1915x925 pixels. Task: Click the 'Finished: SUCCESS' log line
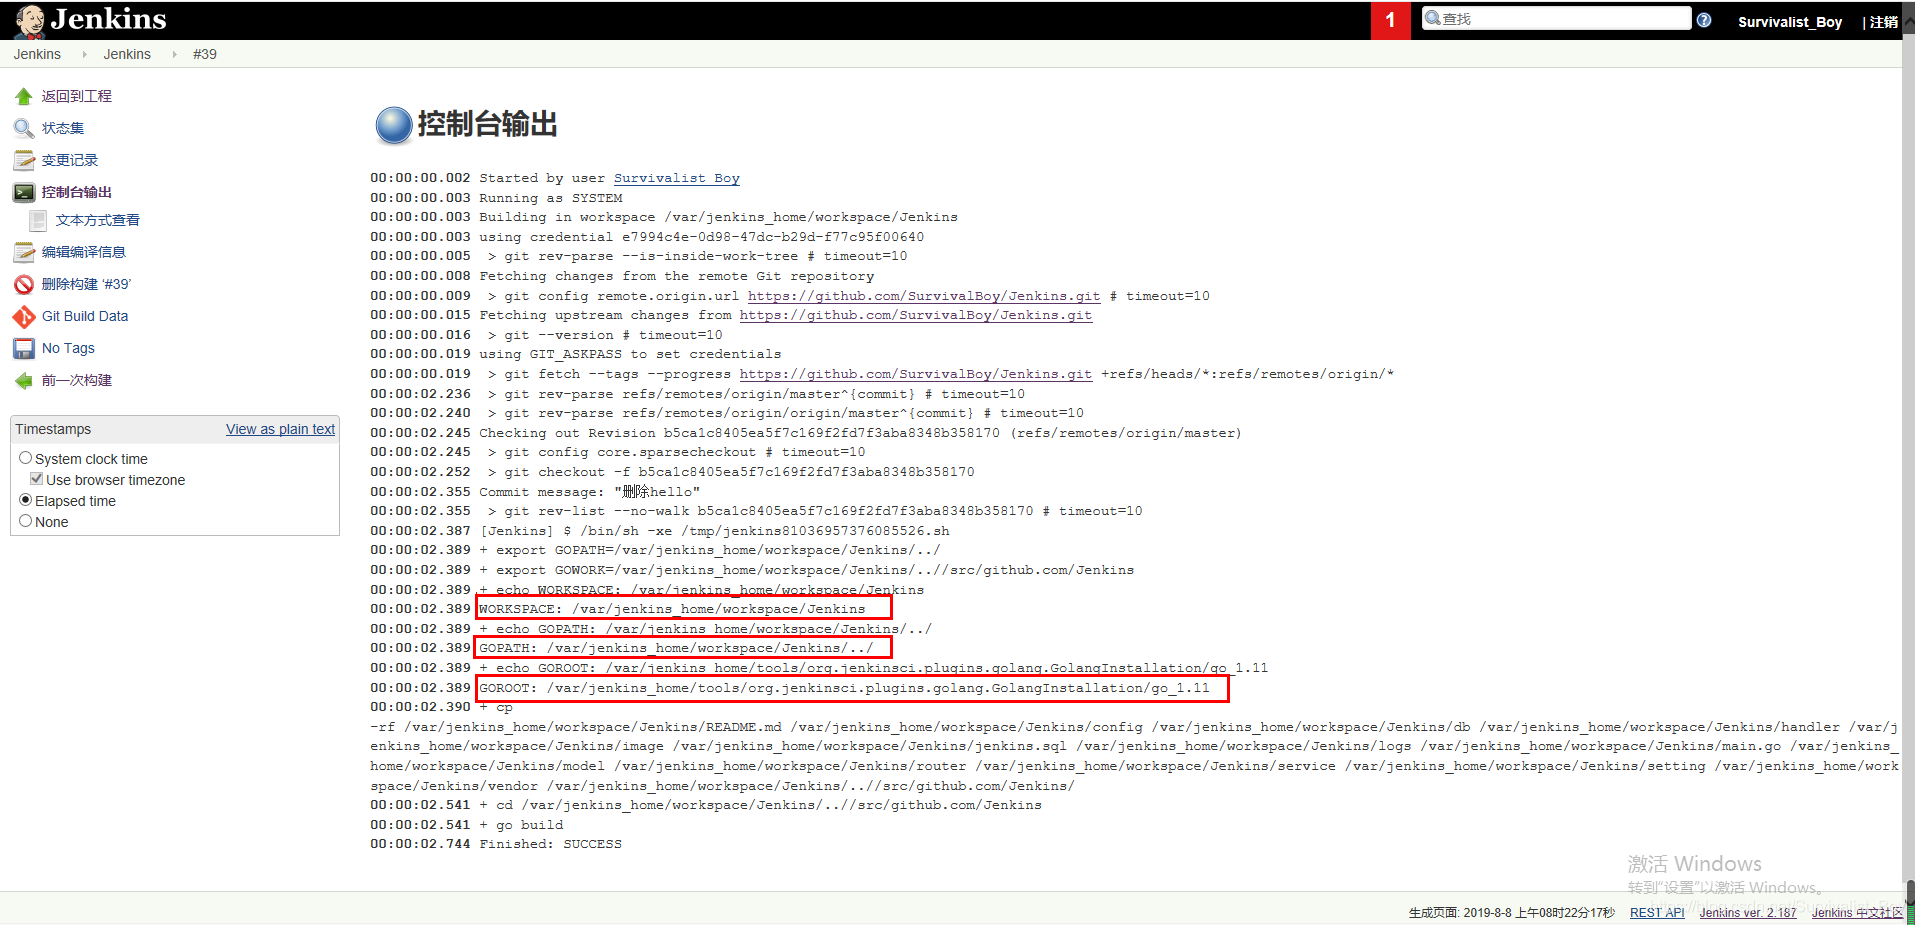pos(550,844)
